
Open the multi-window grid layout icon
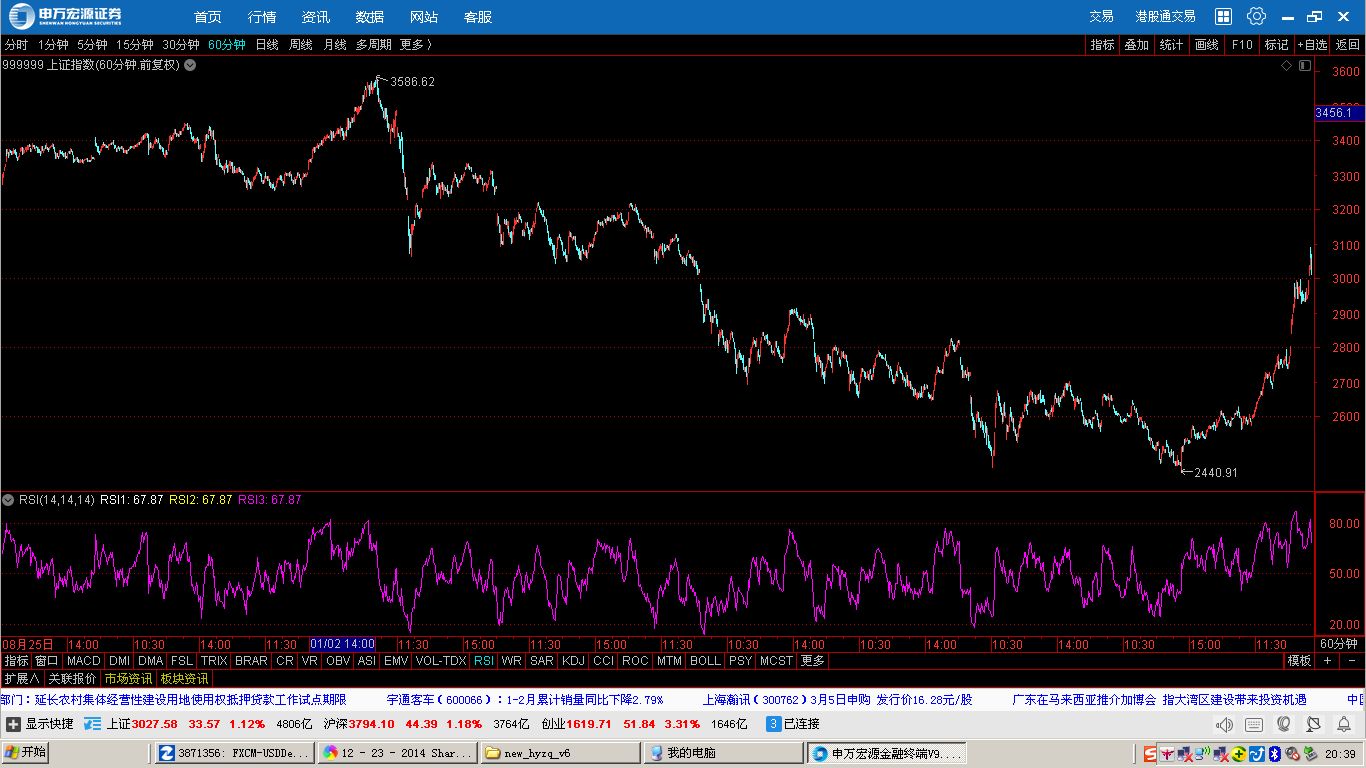coord(1223,16)
